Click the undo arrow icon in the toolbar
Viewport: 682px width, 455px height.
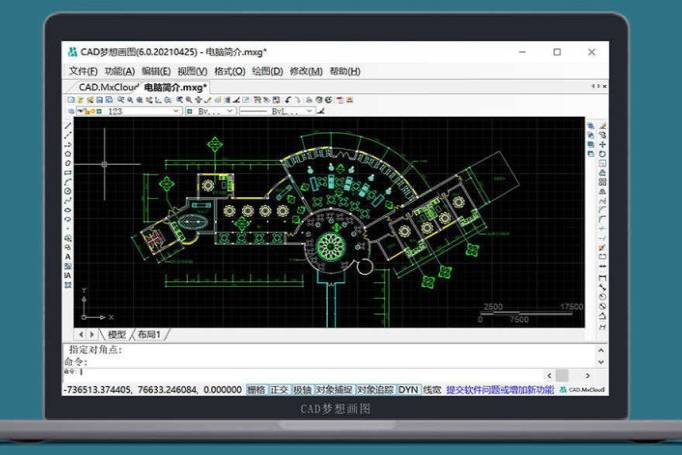pos(287,100)
